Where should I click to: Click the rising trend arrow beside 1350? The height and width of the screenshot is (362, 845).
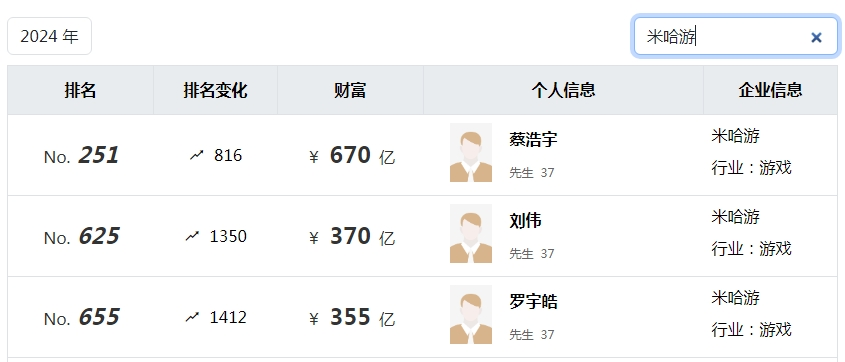coord(192,236)
